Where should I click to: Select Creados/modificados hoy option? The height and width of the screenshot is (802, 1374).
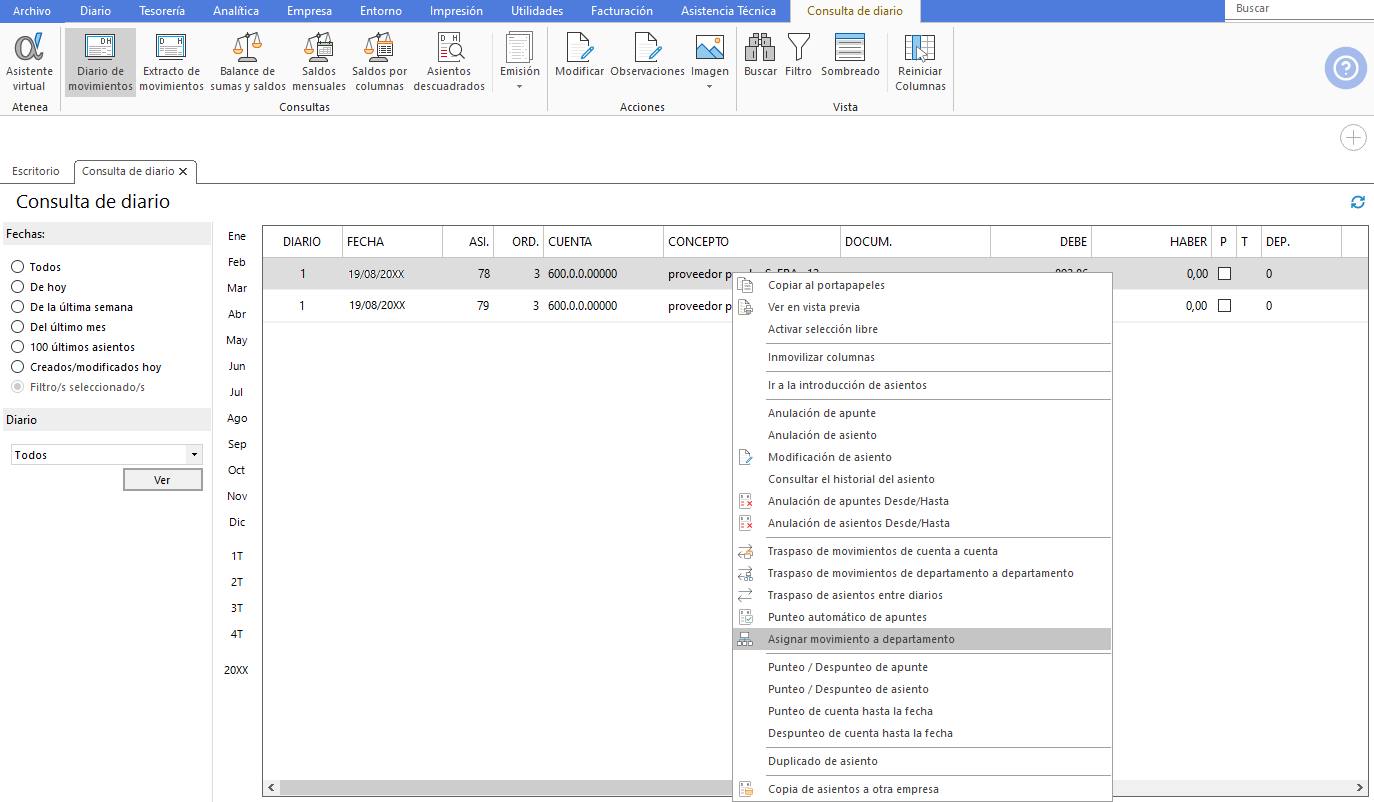point(17,367)
